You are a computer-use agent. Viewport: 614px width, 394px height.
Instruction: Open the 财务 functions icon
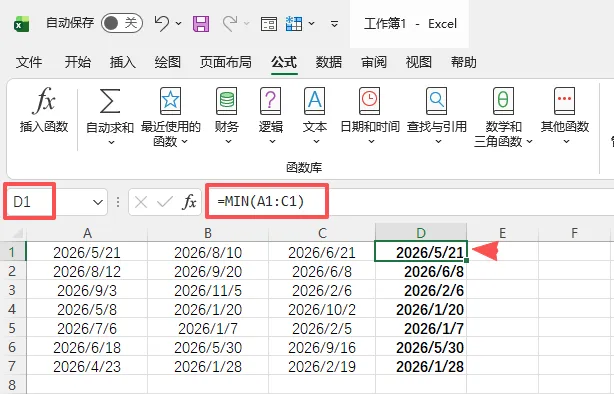(227, 101)
